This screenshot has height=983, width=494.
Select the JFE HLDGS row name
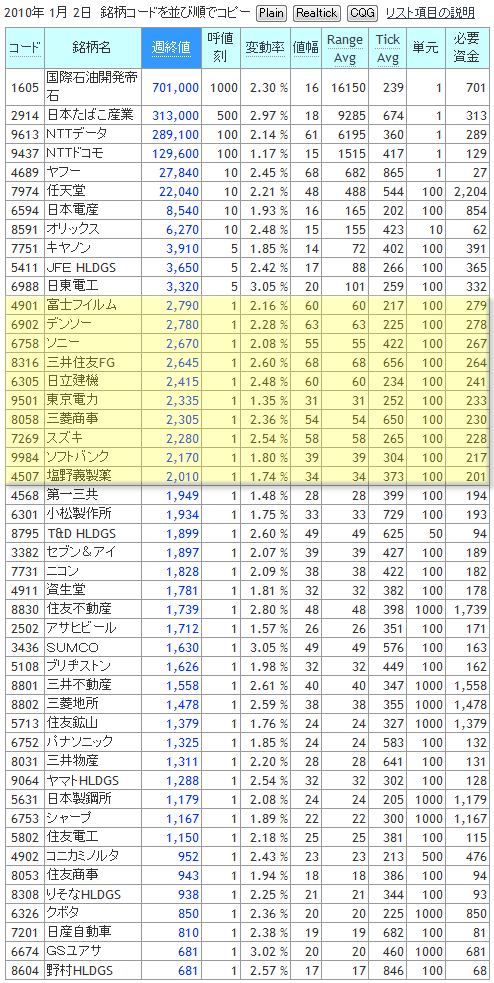[x=81, y=266]
